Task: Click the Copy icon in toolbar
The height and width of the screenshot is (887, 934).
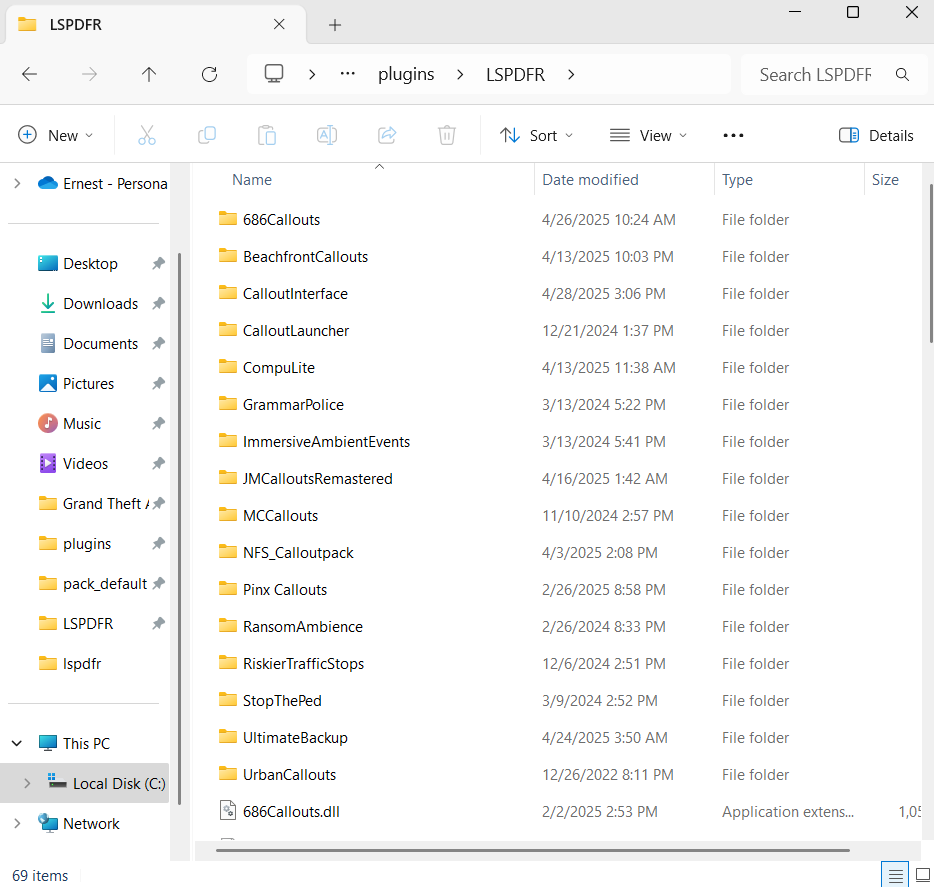Action: pyautogui.click(x=207, y=135)
